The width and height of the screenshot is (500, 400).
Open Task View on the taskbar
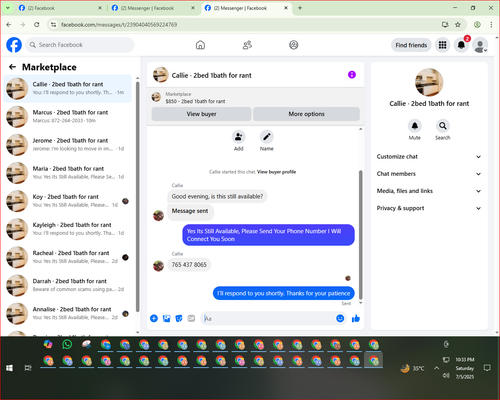pos(28,368)
